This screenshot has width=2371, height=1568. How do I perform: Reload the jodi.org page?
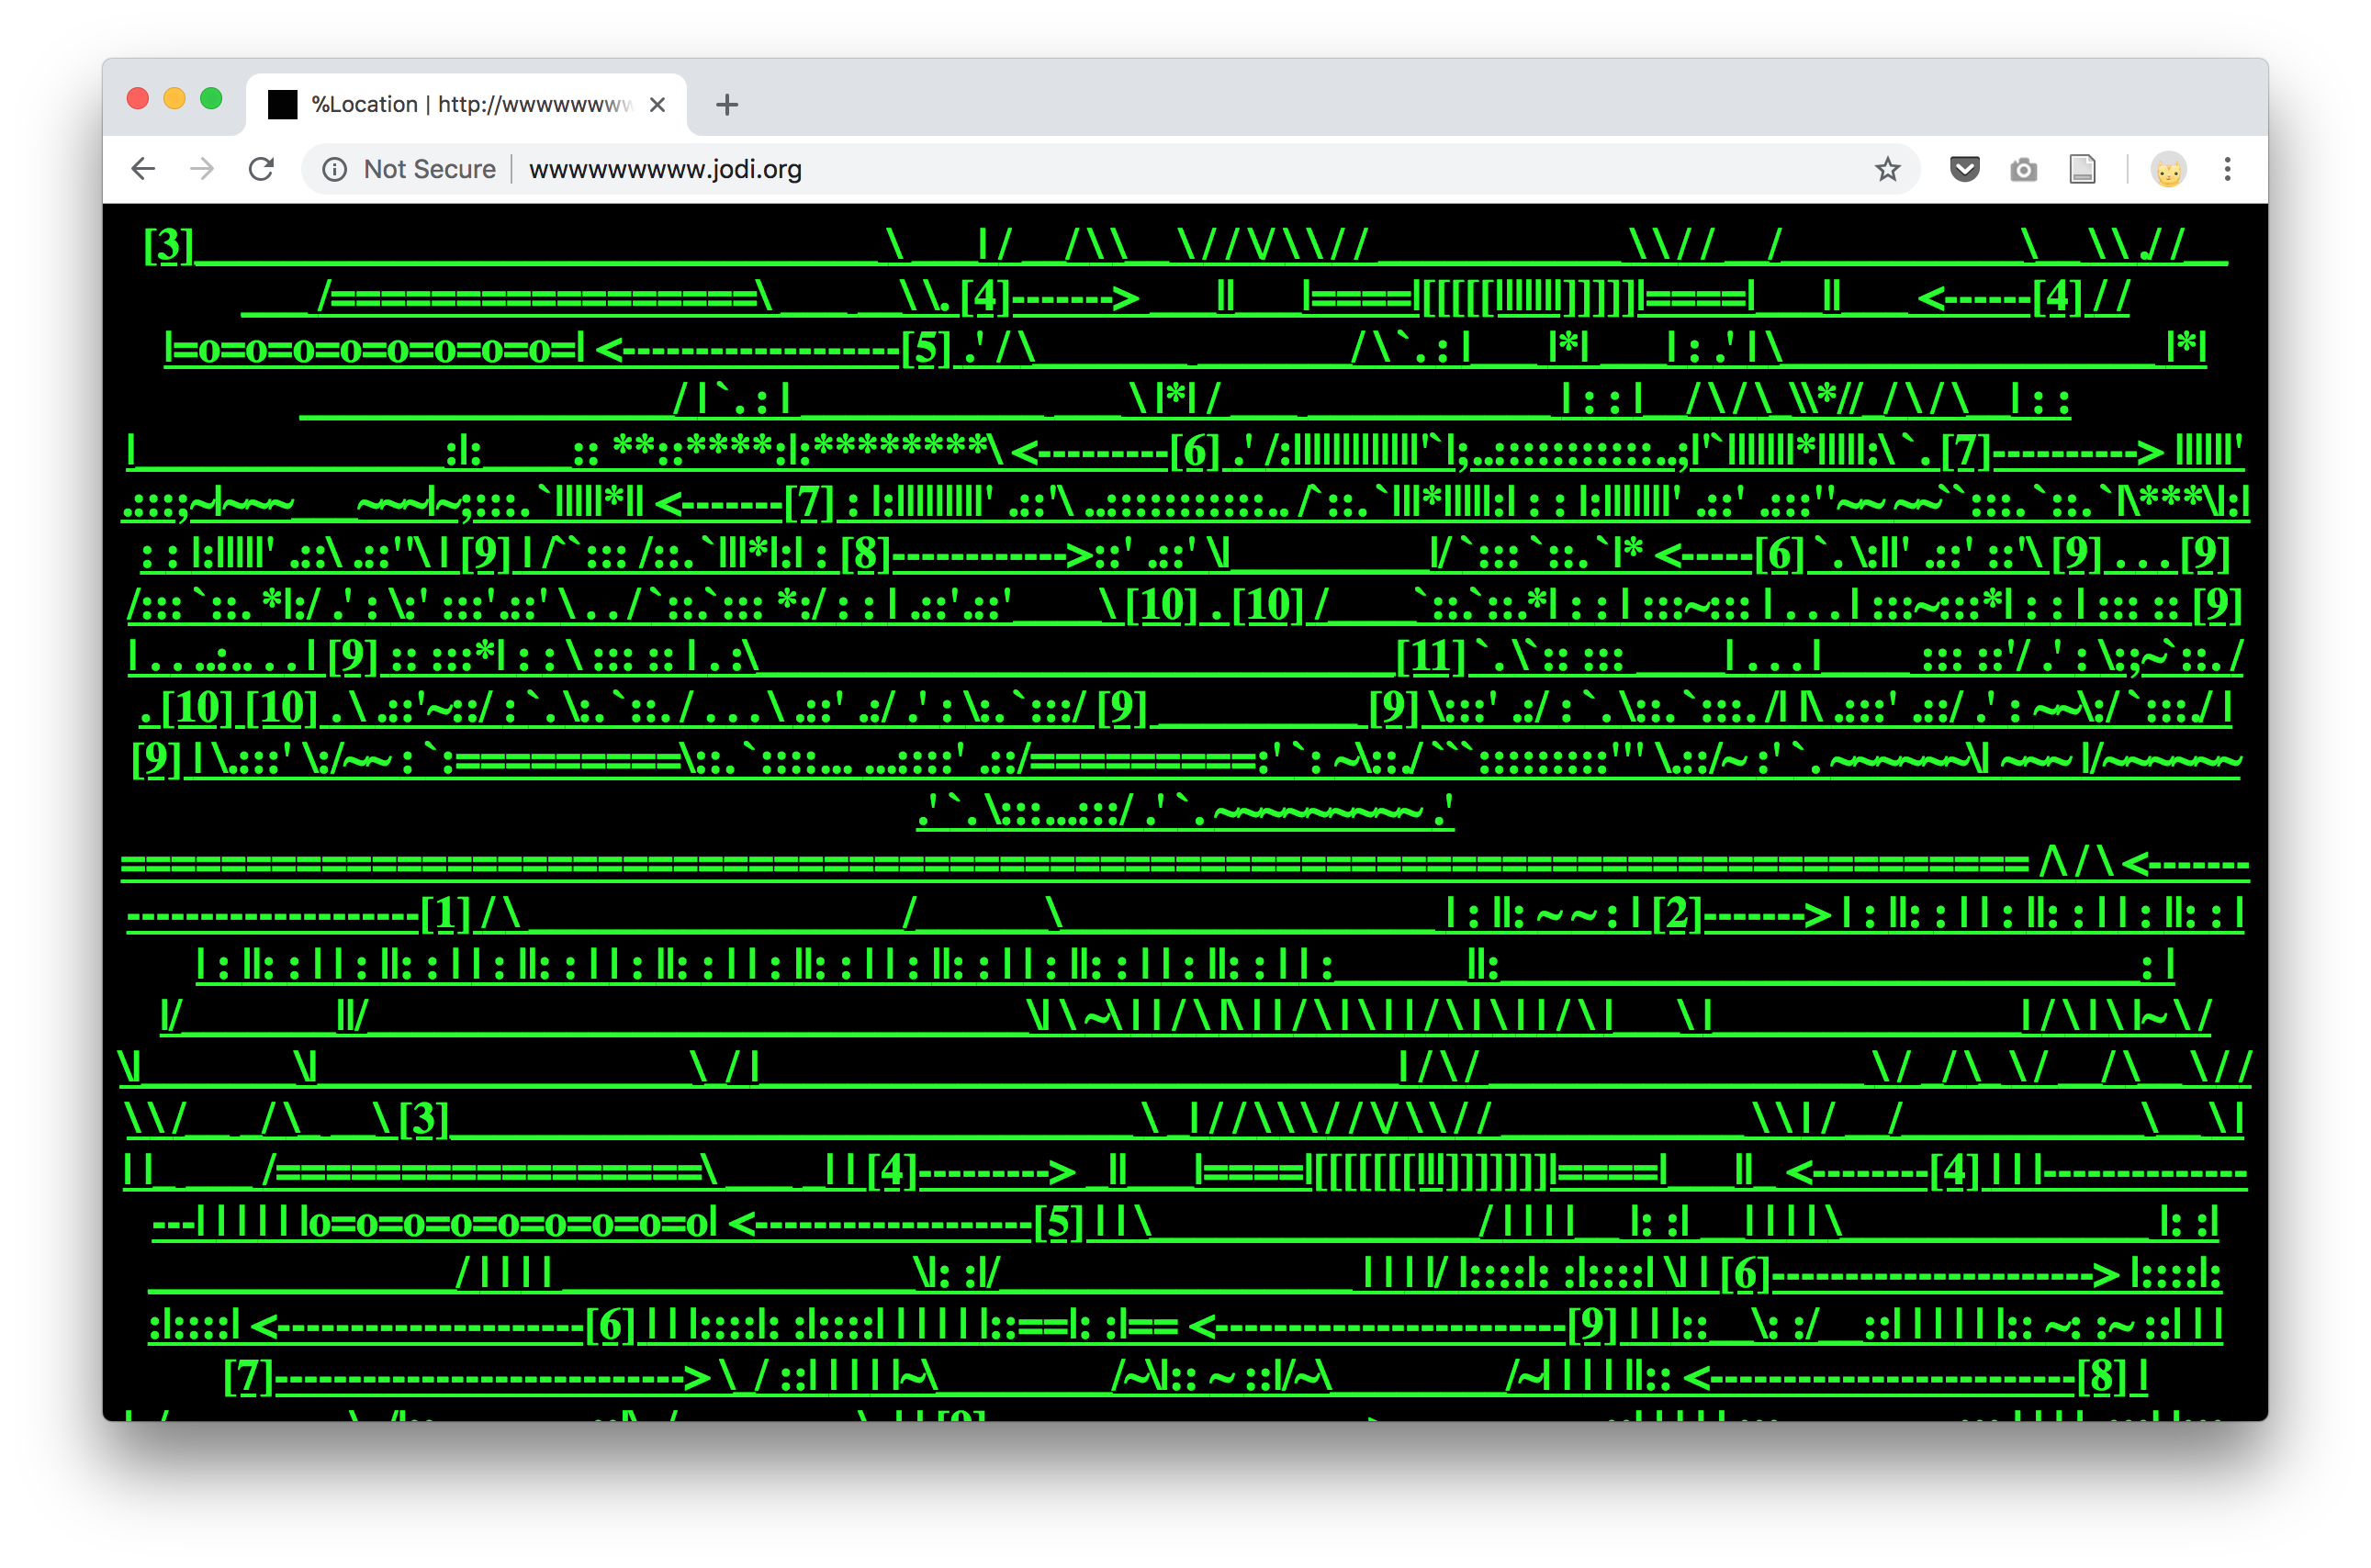(x=261, y=169)
